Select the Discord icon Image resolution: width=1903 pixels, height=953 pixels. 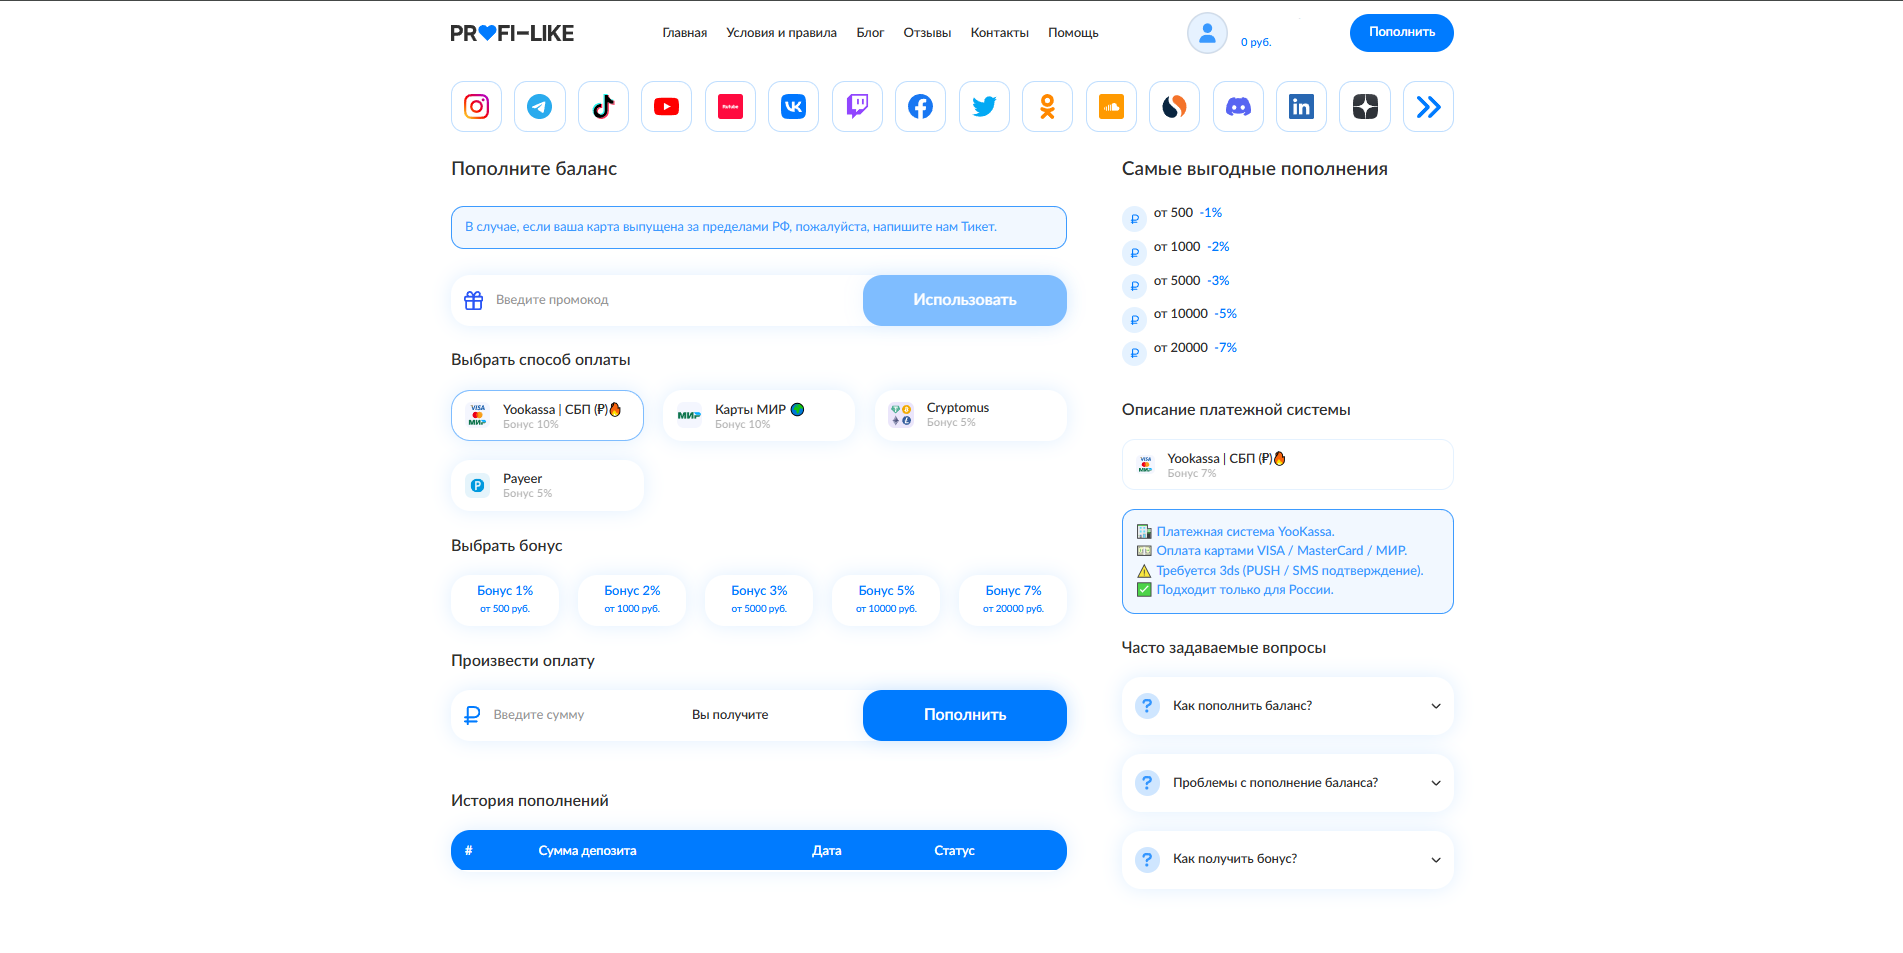pos(1238,107)
